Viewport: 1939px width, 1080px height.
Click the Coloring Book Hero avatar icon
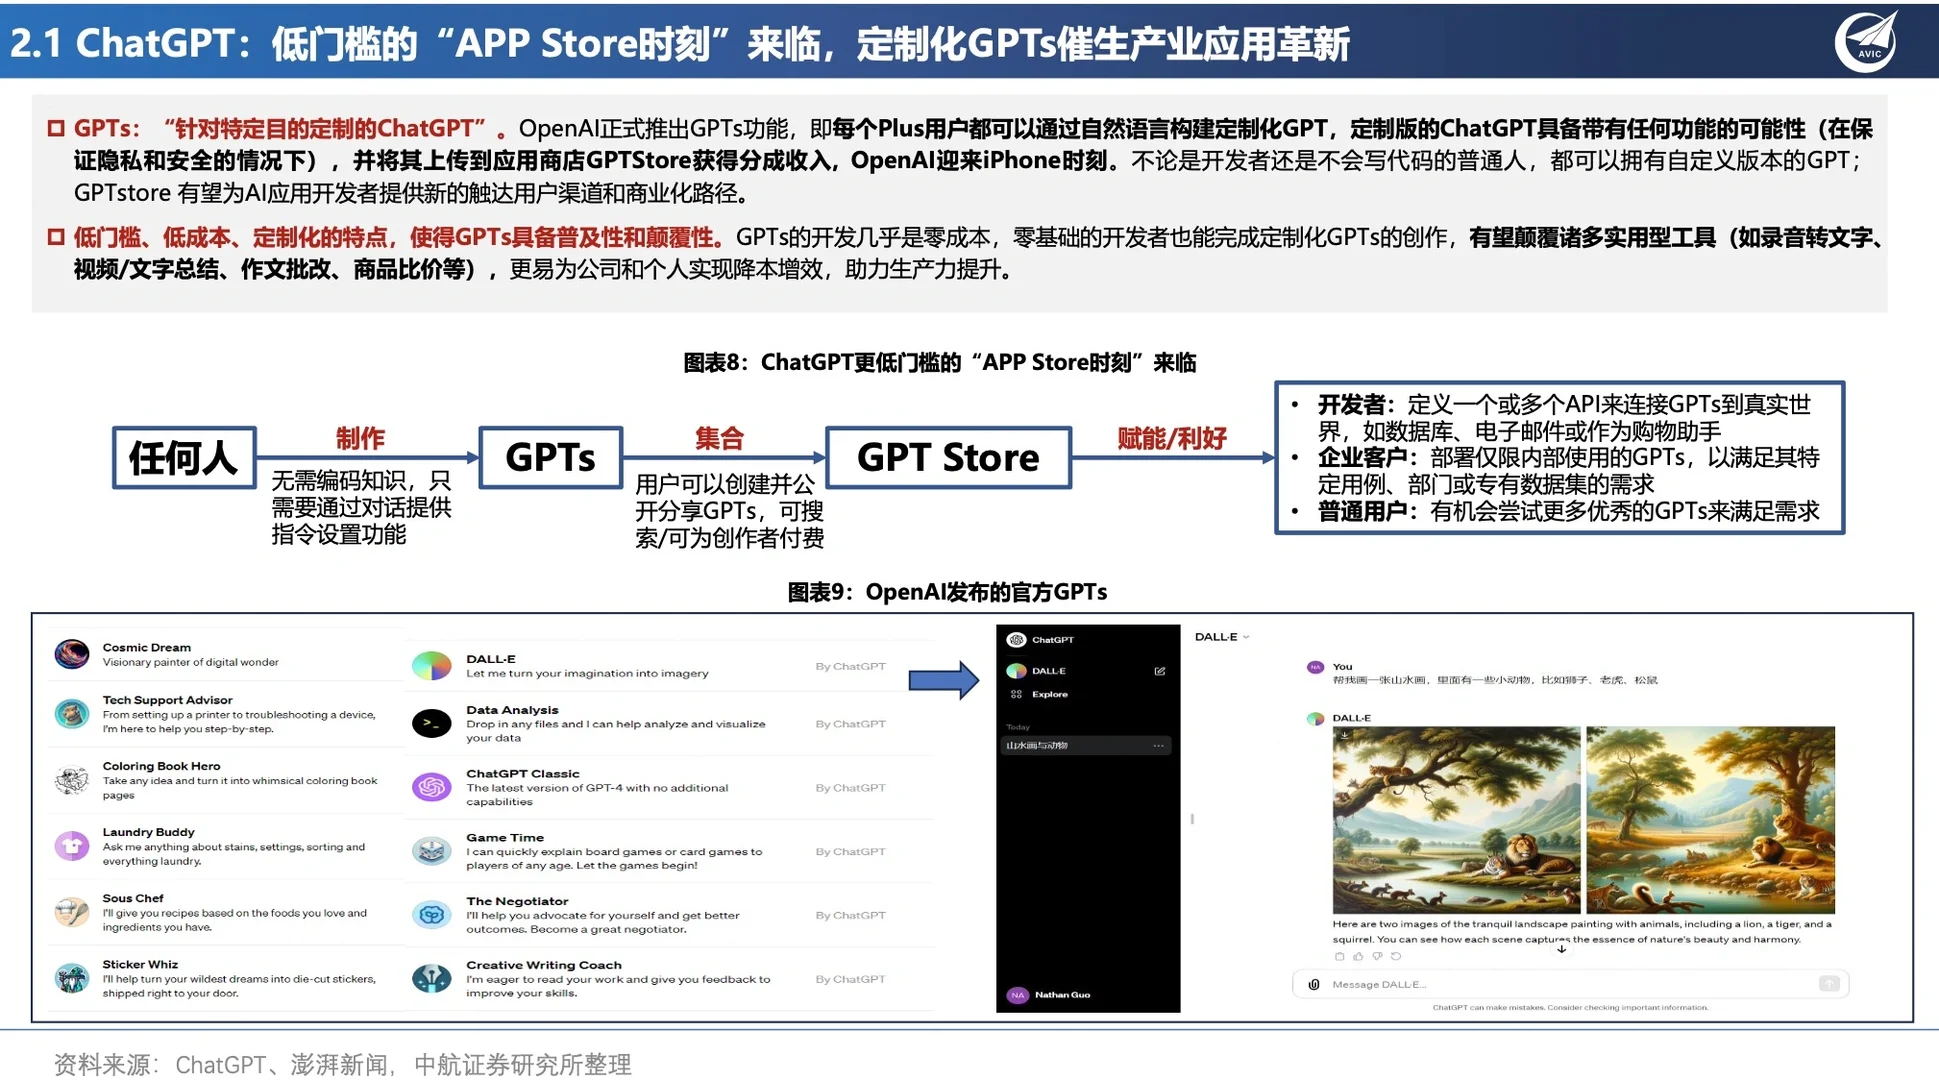point(71,780)
